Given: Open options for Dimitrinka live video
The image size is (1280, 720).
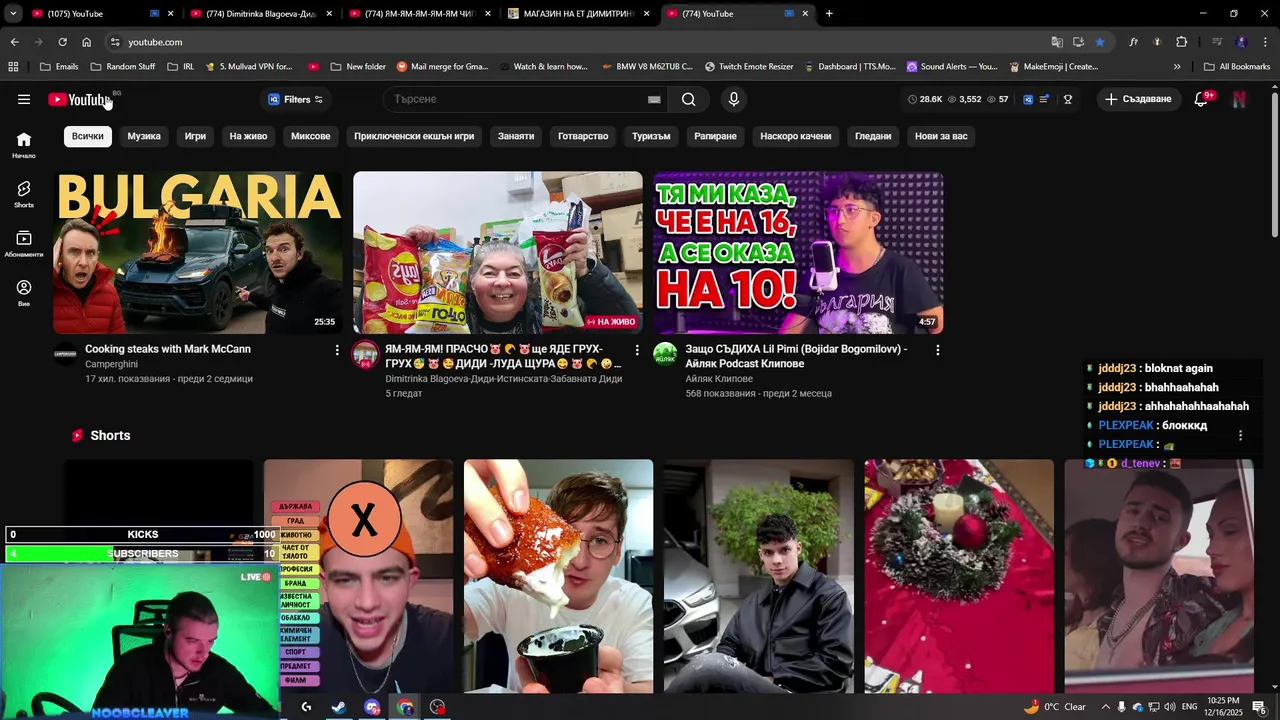Looking at the screenshot, I should 637,350.
